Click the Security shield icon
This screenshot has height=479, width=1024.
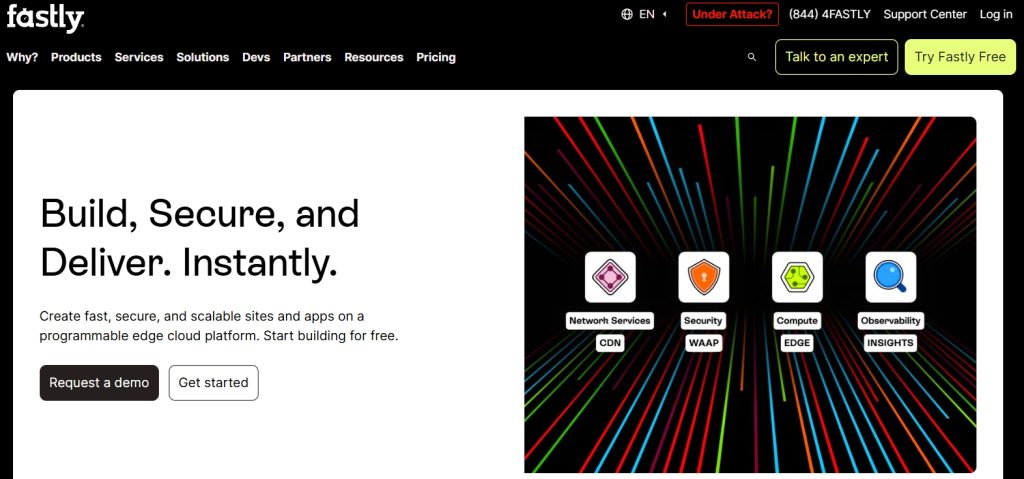click(x=703, y=277)
